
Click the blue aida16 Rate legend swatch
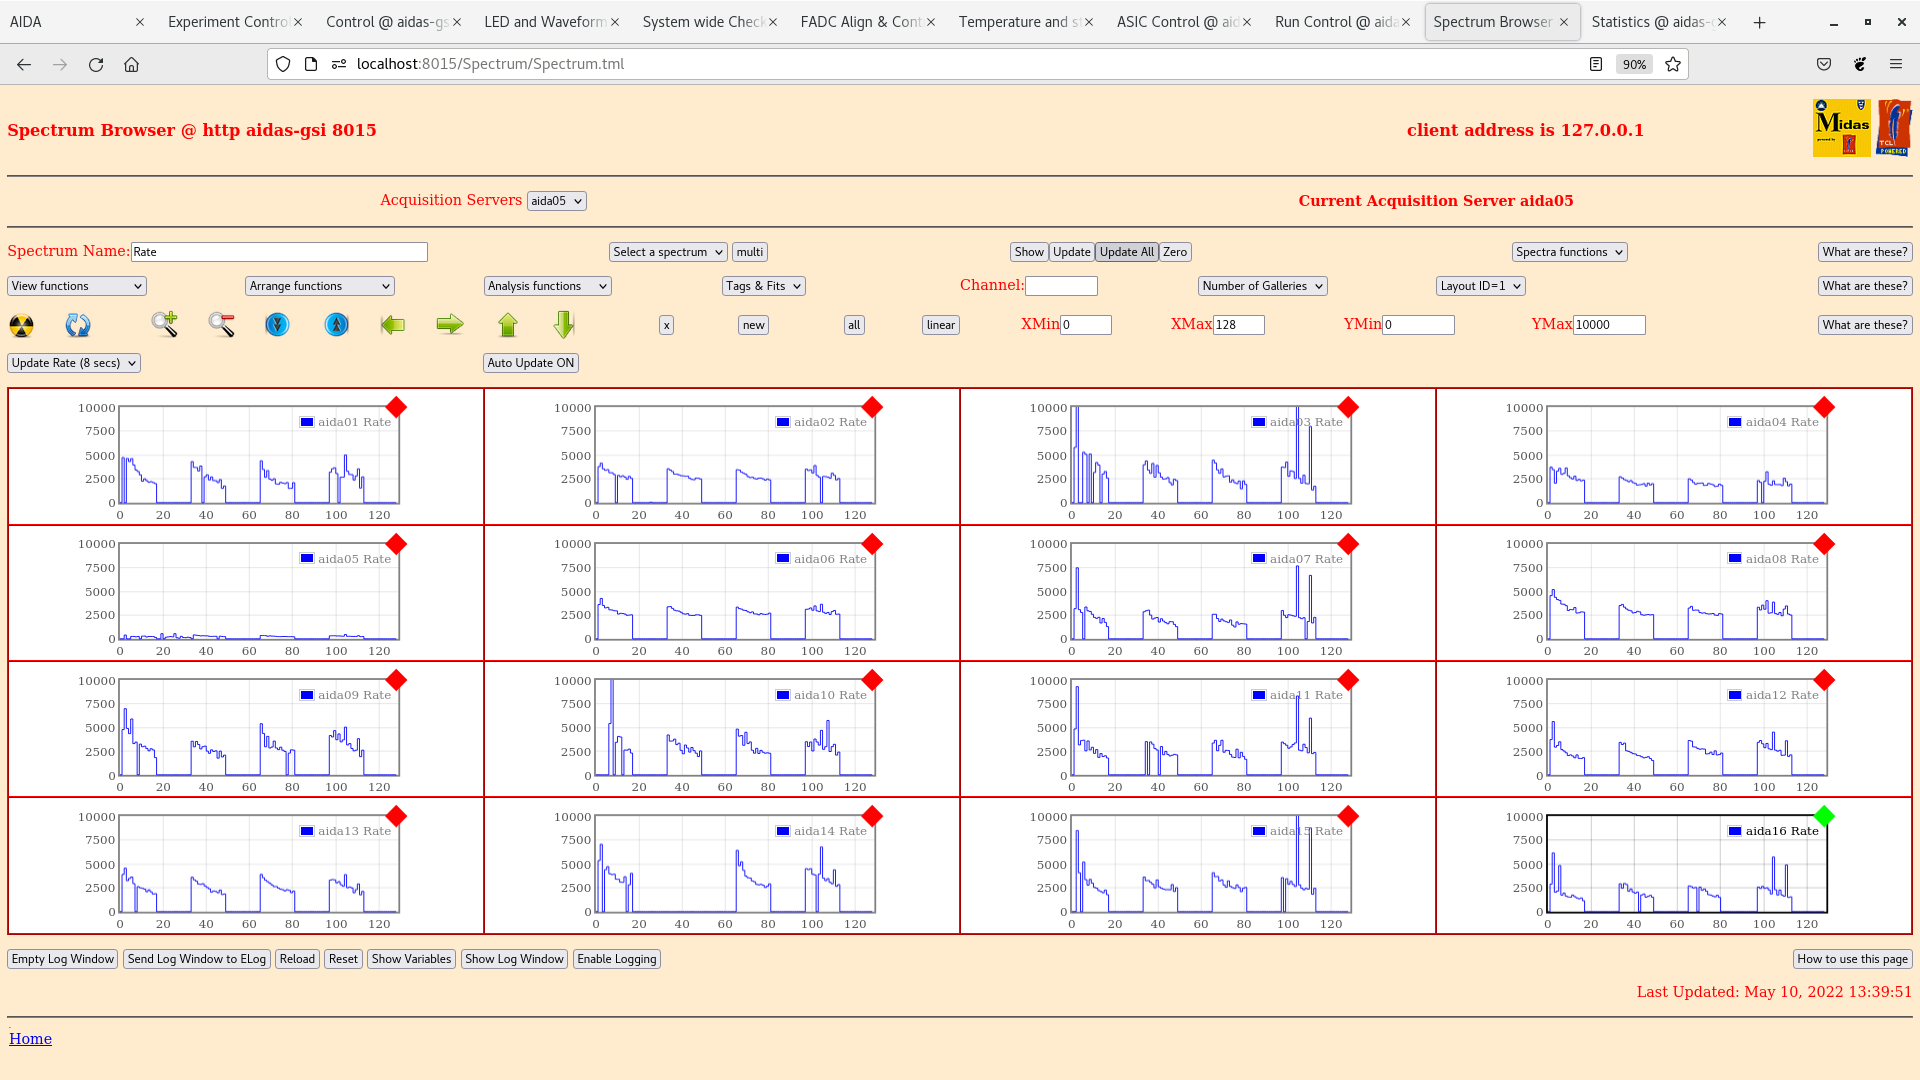coord(1735,831)
